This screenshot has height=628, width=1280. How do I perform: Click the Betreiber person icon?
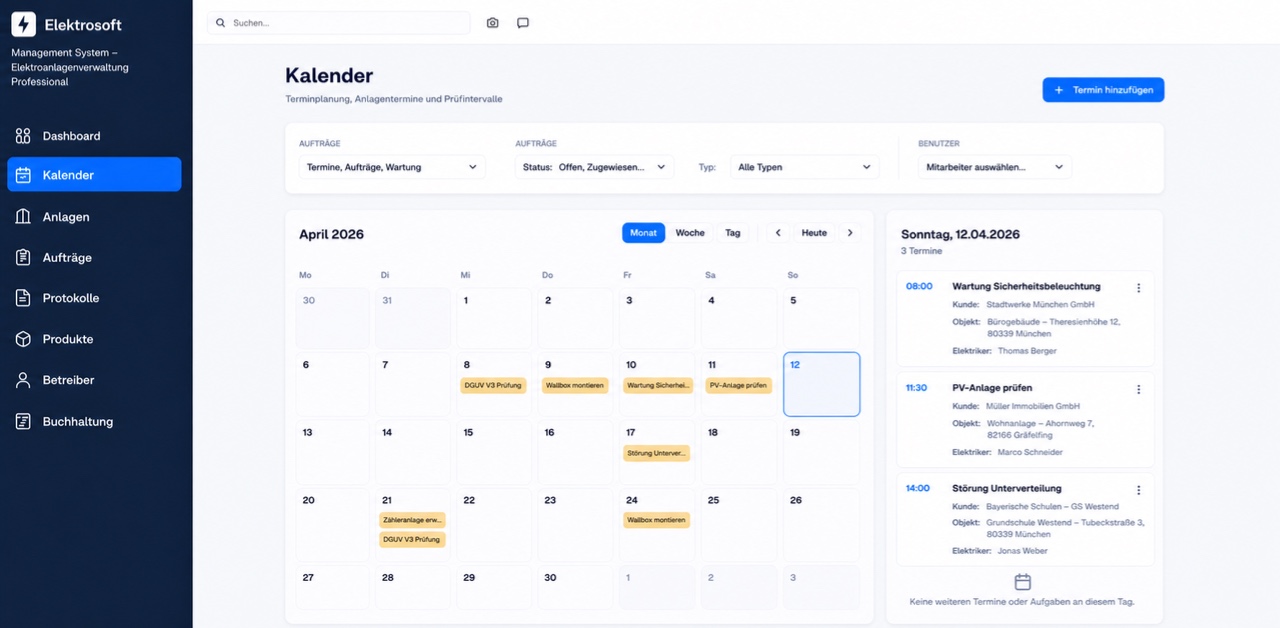(23, 380)
